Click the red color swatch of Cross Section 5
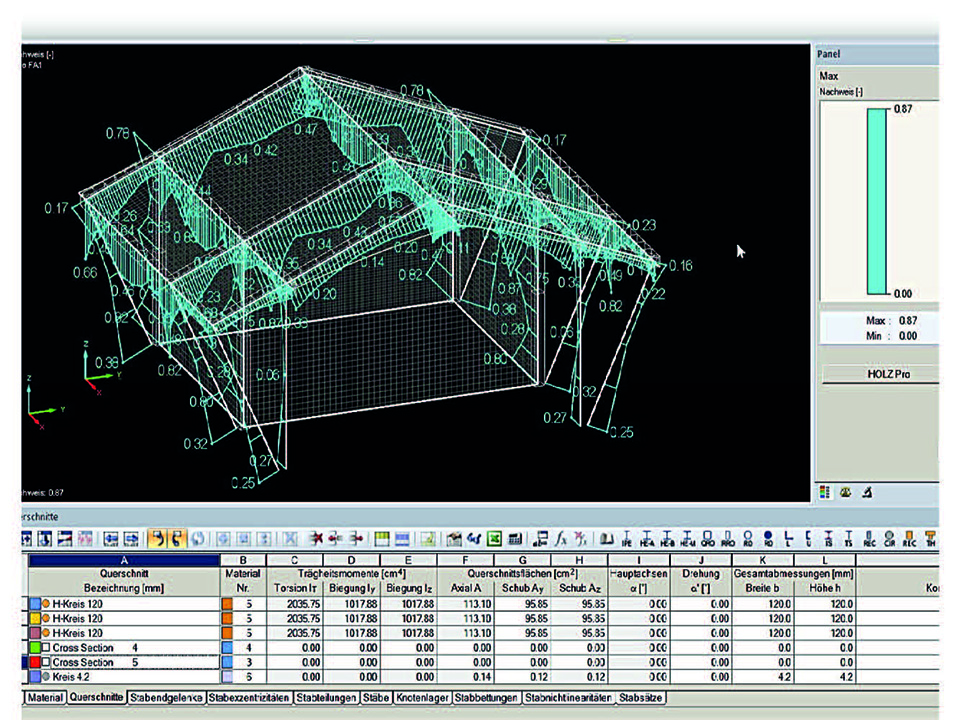The height and width of the screenshot is (720, 960). pyautogui.click(x=37, y=662)
